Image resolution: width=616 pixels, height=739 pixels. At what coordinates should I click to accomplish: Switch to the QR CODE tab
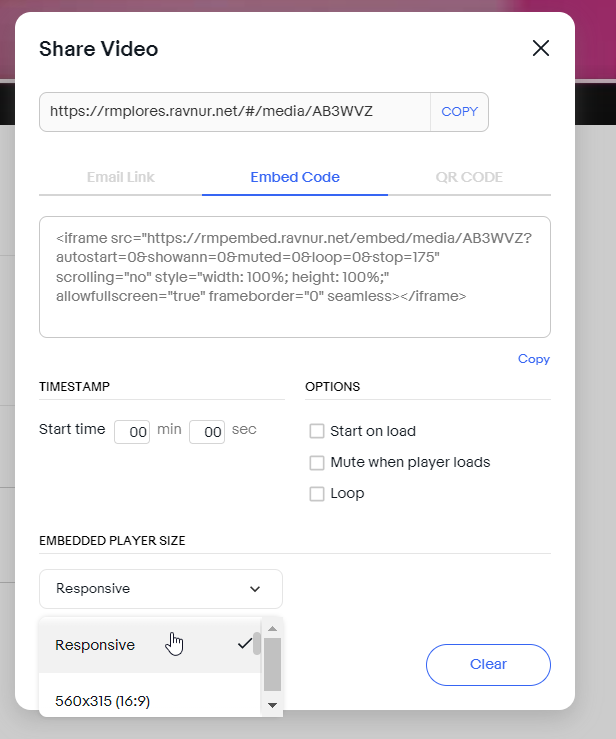coord(469,177)
